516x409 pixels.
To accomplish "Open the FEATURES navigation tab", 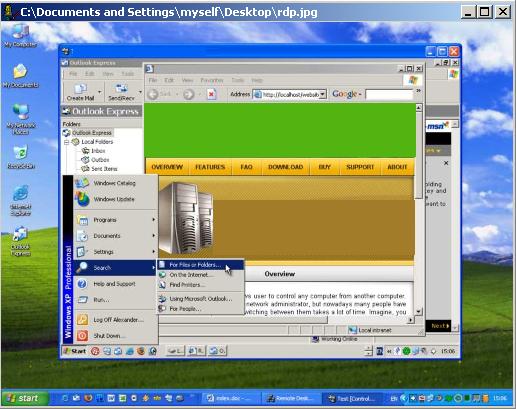I will click(x=210, y=167).
